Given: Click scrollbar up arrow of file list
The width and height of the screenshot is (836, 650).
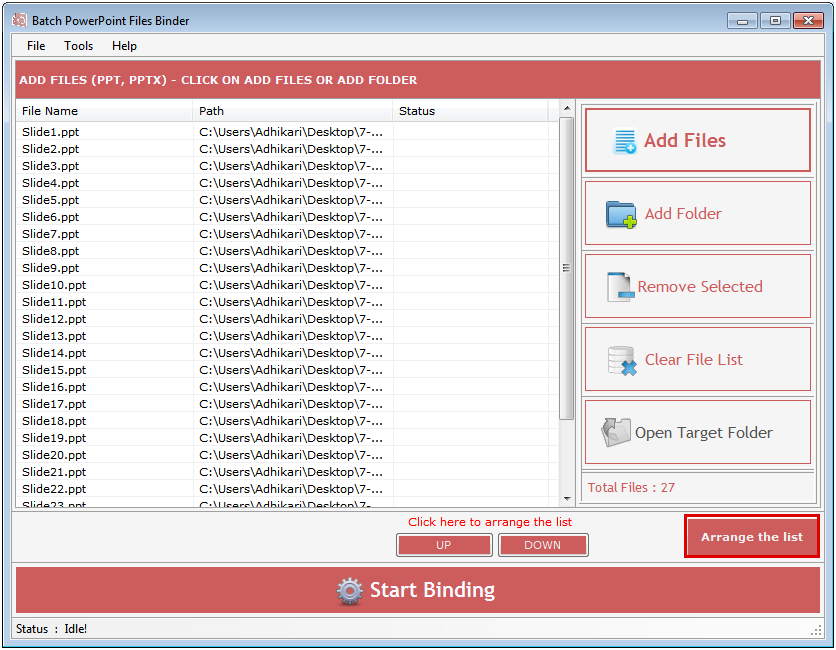Looking at the screenshot, I should pos(567,108).
